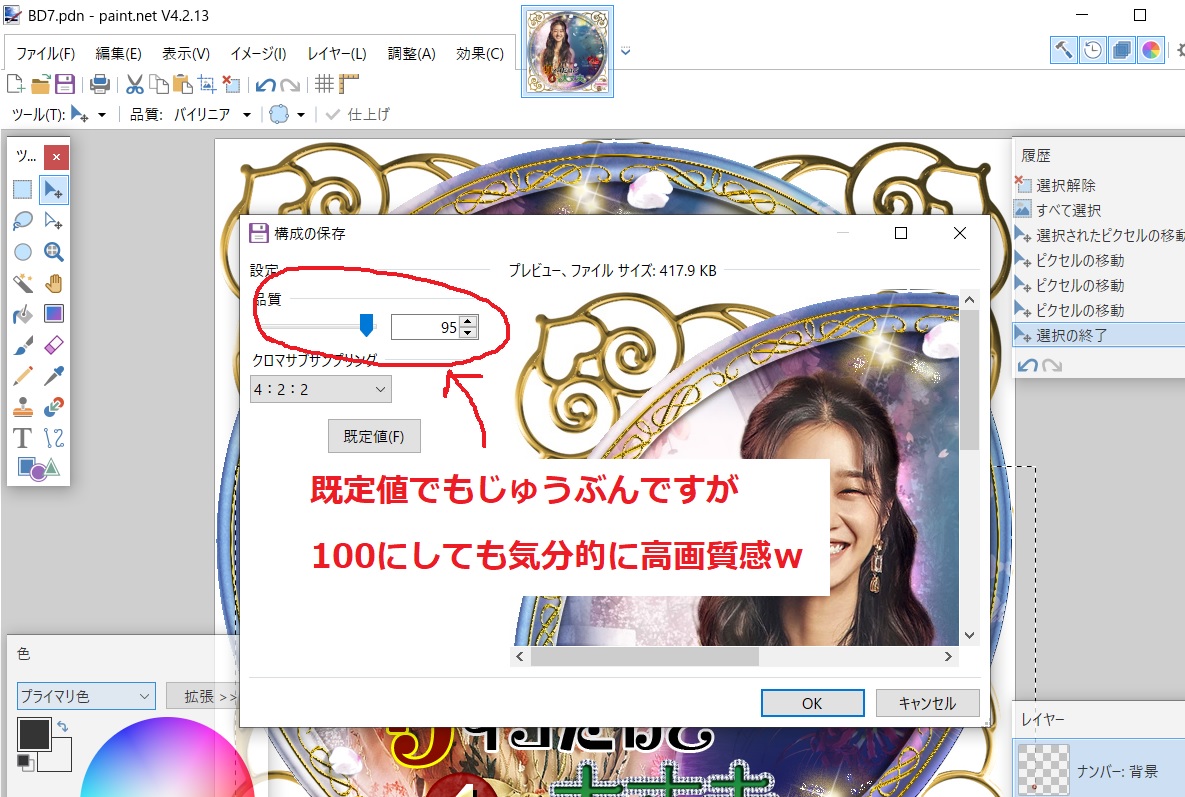Open the ファイル(F) menu
The image size is (1185, 797).
click(45, 54)
